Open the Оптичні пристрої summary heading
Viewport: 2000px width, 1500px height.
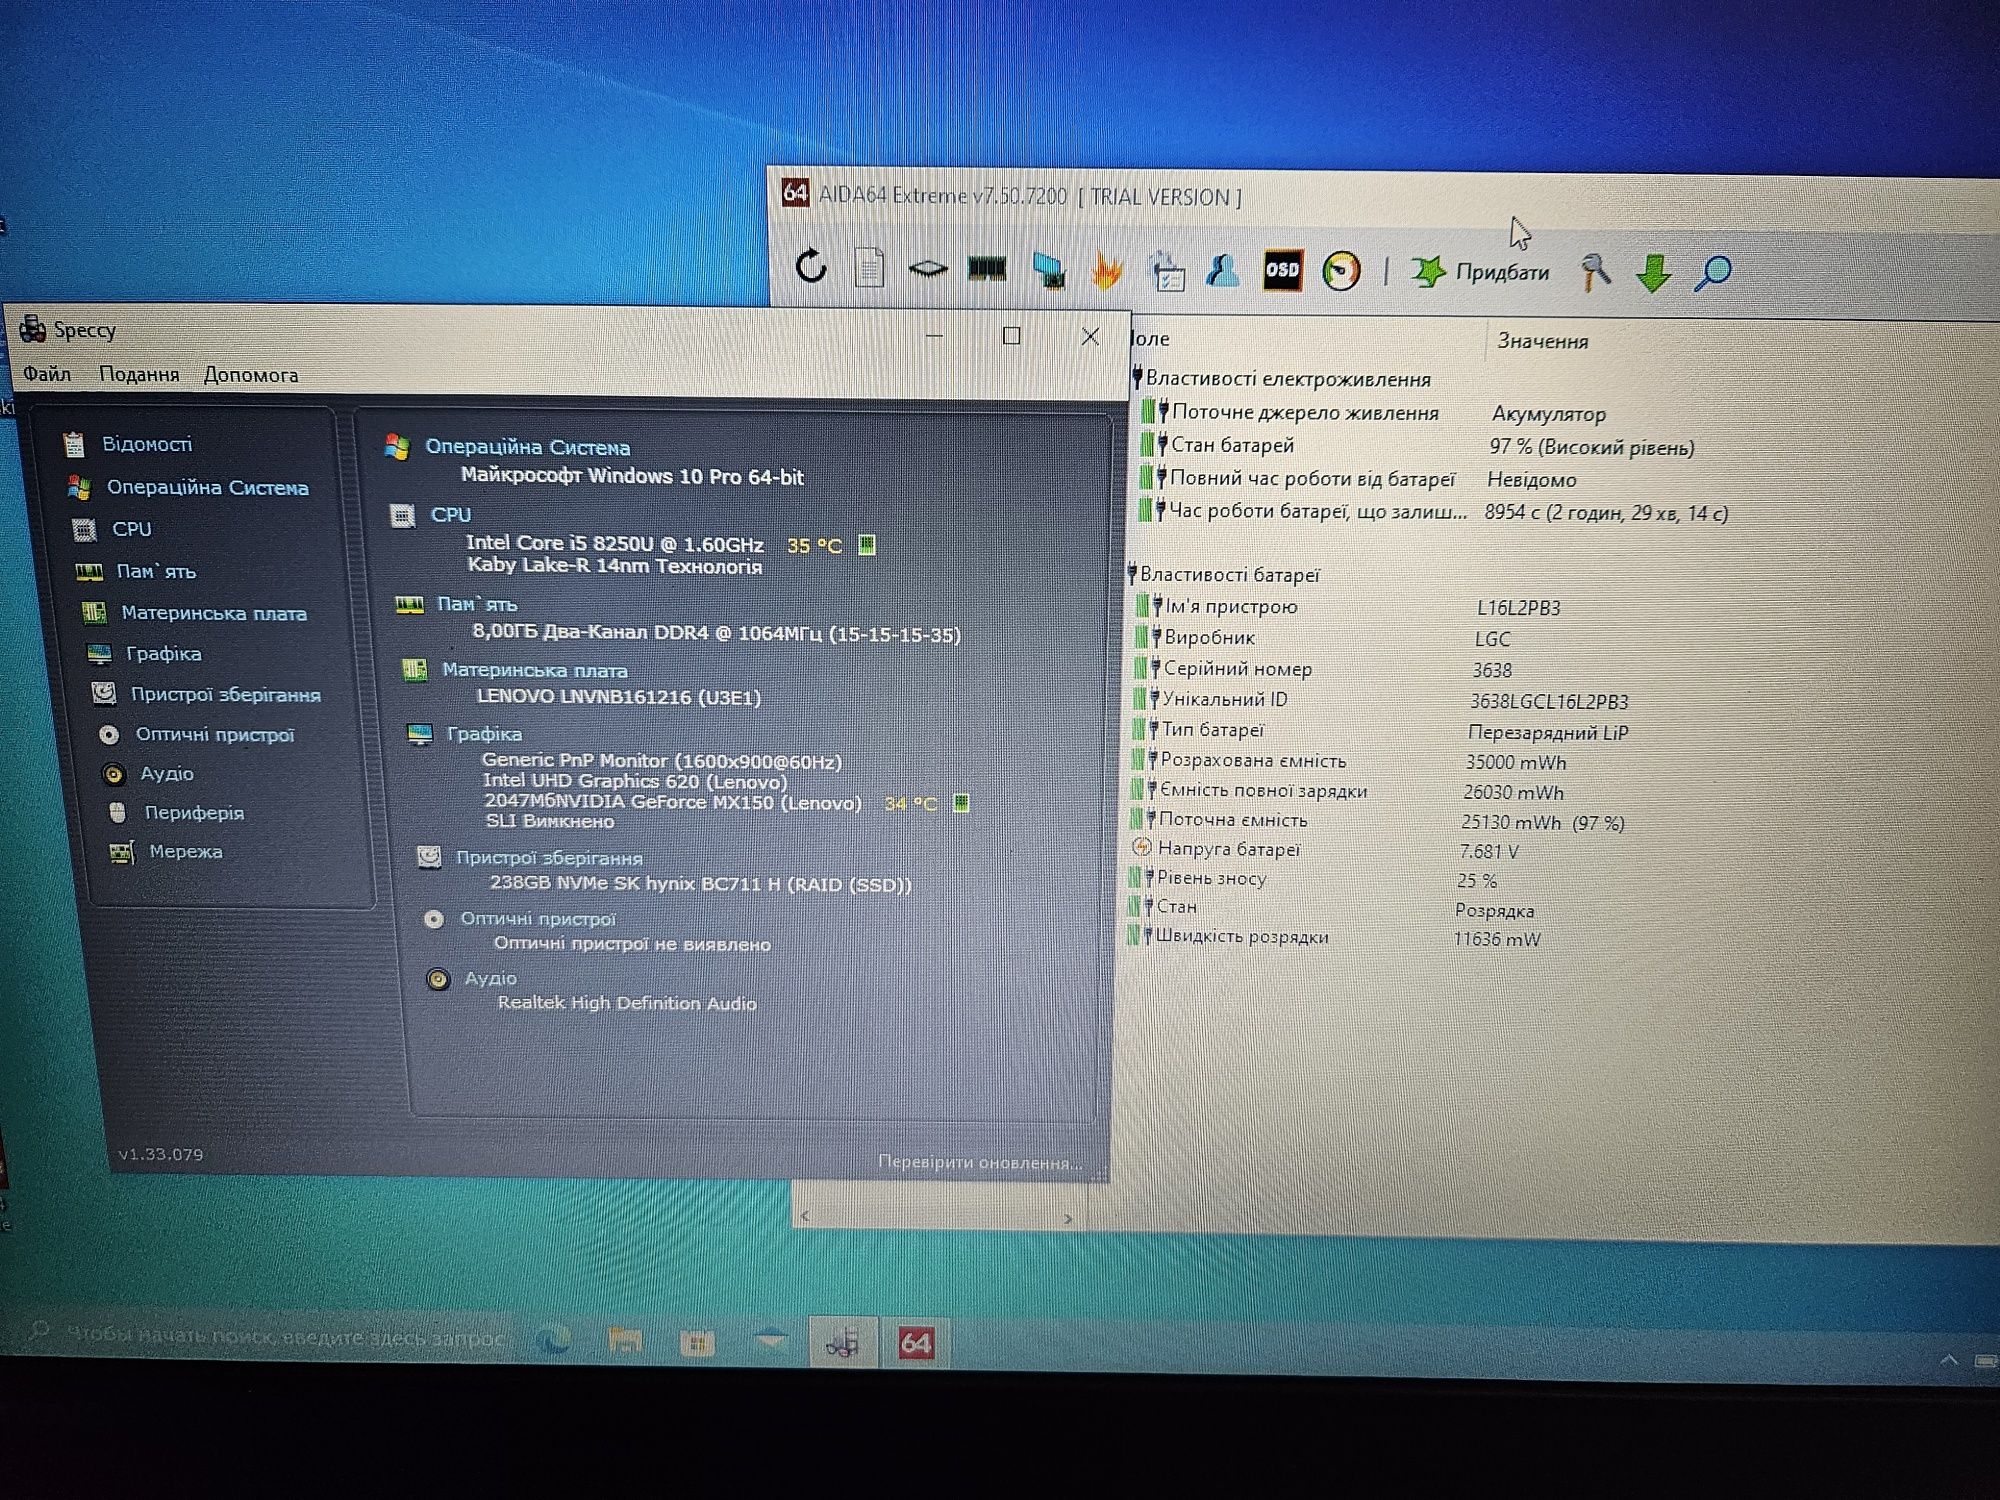point(538,919)
